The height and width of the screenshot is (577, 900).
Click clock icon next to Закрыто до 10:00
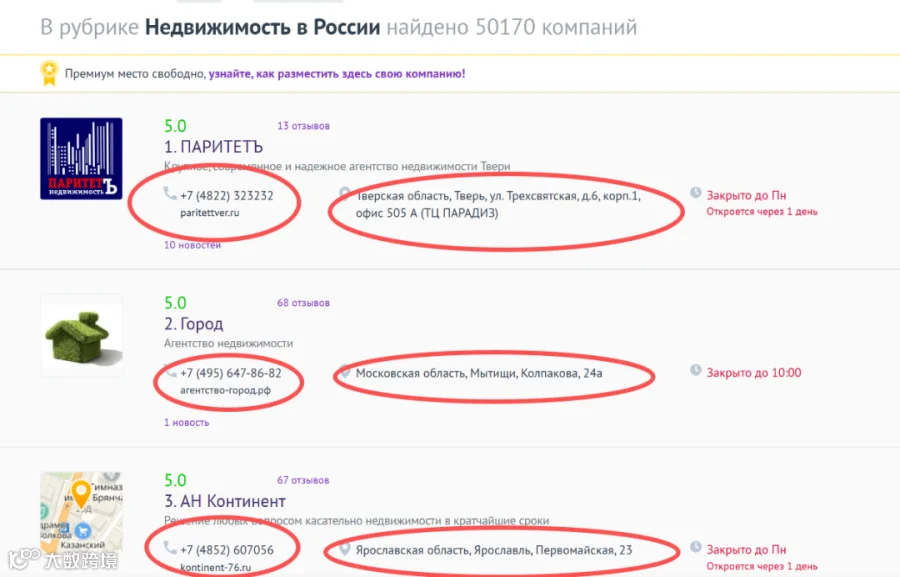pos(696,370)
